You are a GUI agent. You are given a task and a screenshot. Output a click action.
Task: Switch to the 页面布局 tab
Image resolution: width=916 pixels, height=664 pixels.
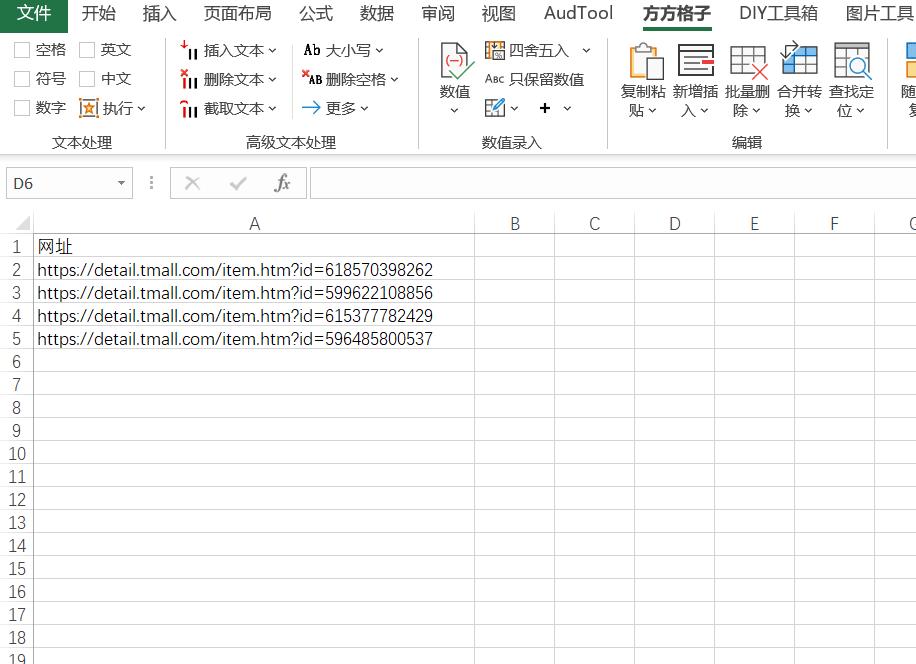pos(238,13)
